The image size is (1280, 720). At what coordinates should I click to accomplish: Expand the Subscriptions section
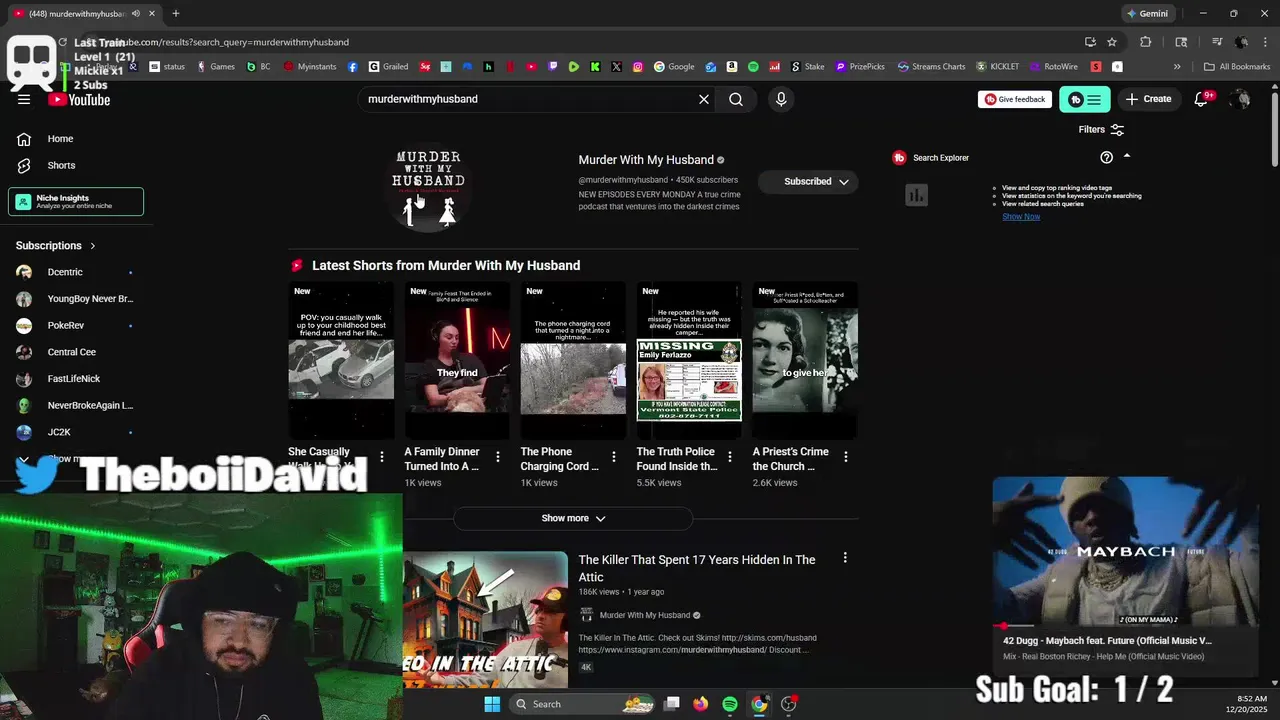point(56,245)
